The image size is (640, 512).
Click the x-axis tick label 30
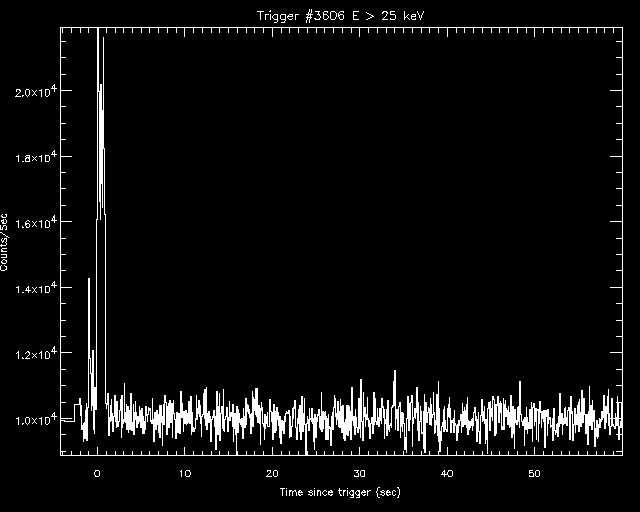360,474
